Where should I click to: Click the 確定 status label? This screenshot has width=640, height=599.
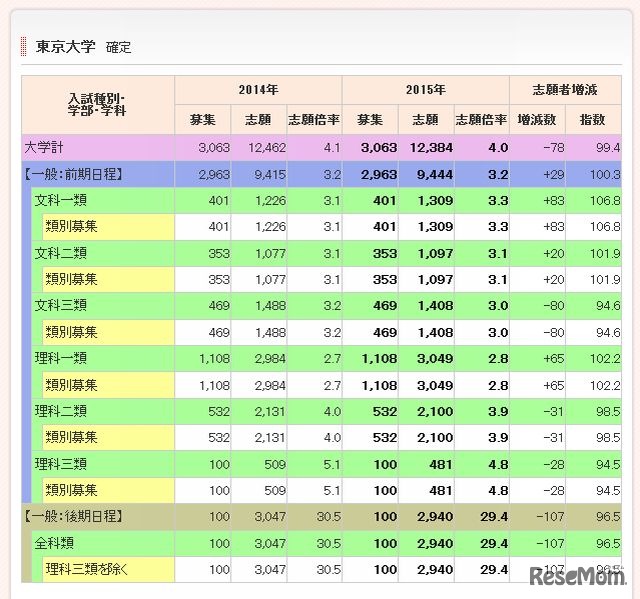(118, 47)
